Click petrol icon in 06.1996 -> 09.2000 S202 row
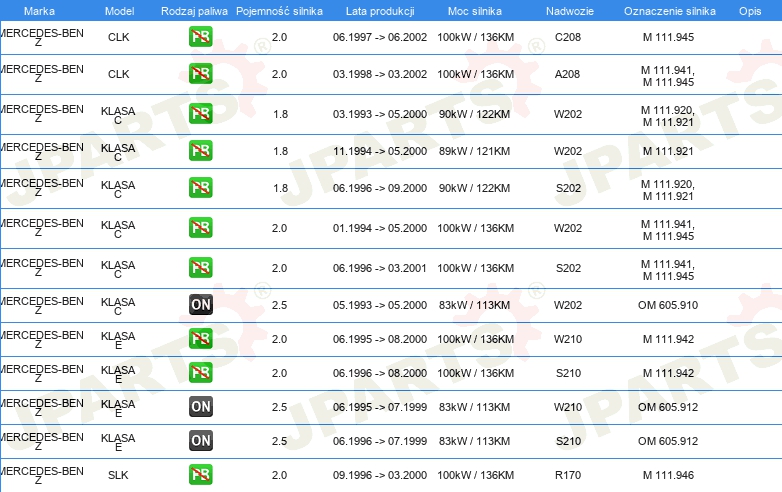This screenshot has width=782, height=492. (200, 187)
